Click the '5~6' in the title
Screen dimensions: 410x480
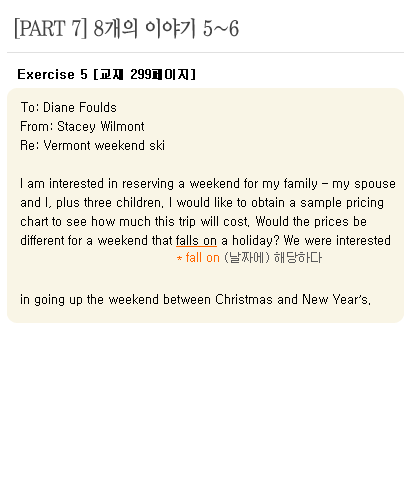[221, 28]
